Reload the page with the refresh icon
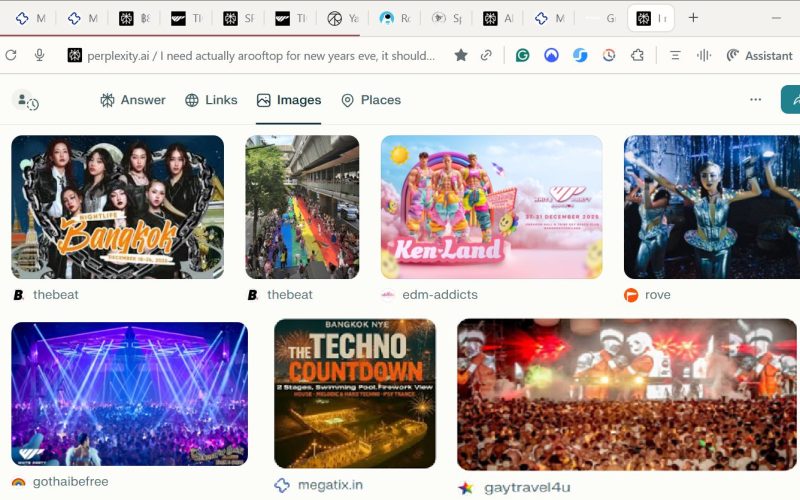Screen dimensions: 800x500 pyautogui.click(x=11, y=55)
